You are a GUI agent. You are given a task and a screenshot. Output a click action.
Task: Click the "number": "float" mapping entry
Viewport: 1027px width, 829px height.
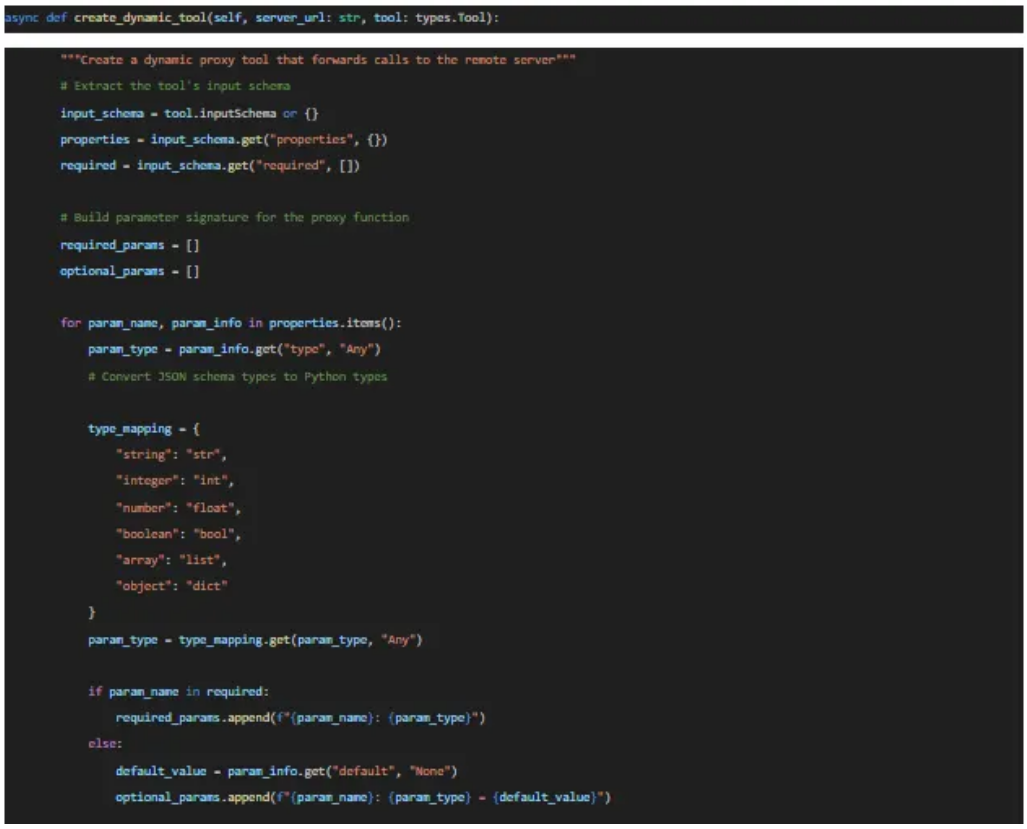[178, 507]
